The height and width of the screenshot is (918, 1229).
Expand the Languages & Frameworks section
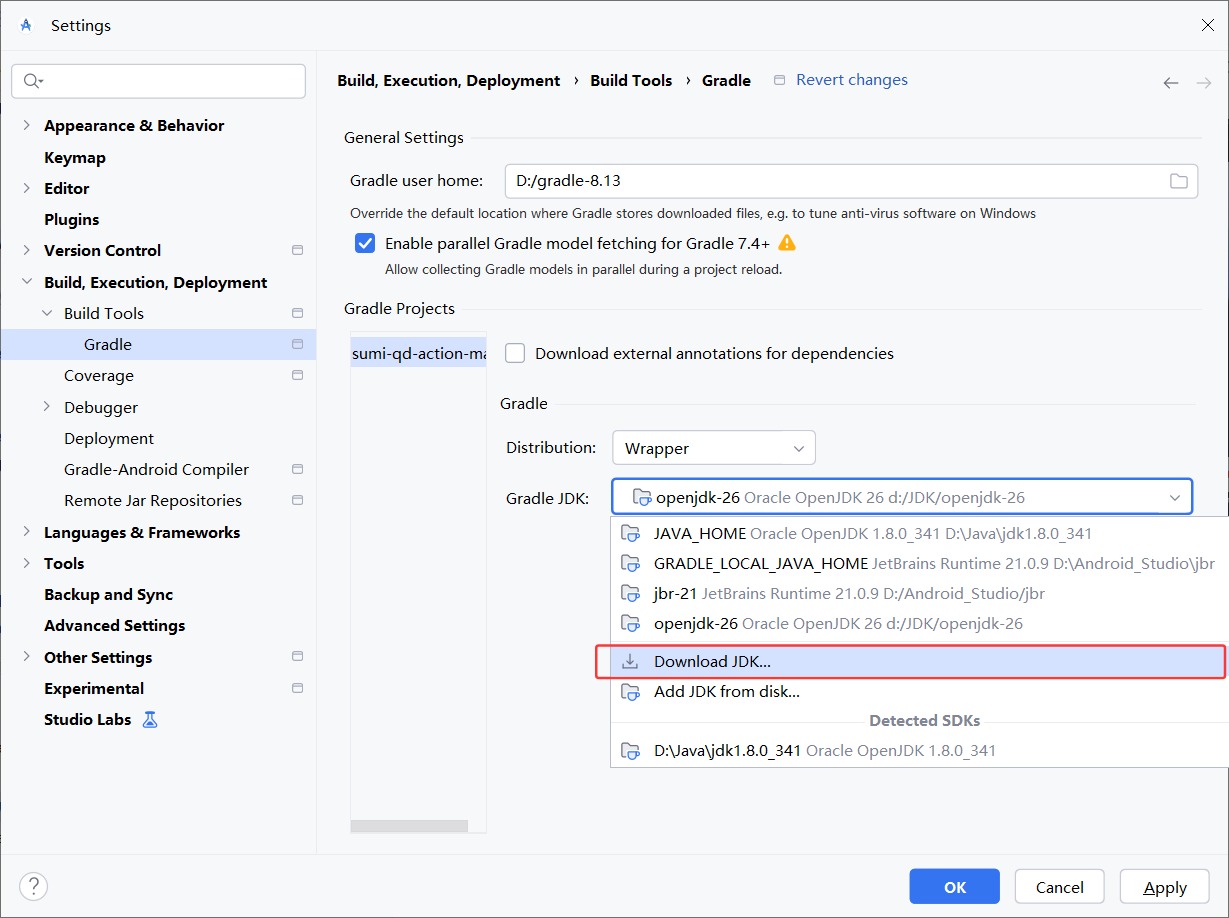[26, 532]
